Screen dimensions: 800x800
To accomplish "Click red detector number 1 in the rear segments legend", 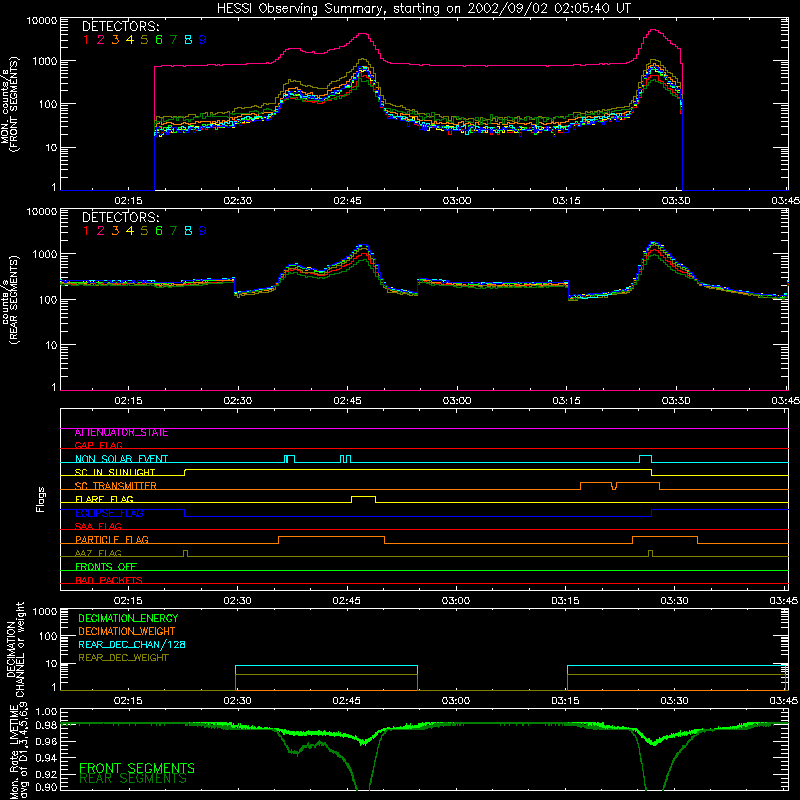I will click(x=86, y=231).
